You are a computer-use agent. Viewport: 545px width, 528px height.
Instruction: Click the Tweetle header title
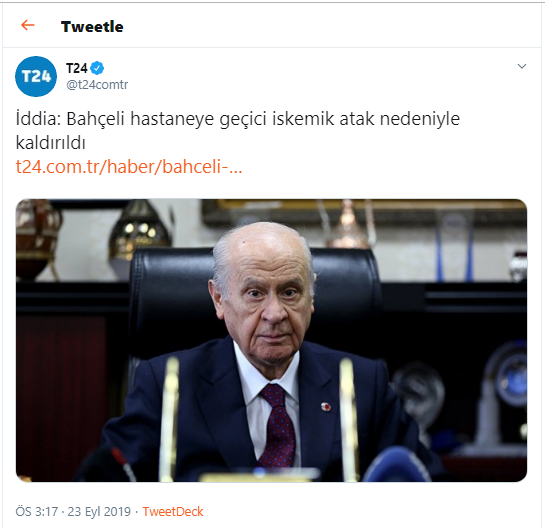[x=92, y=27]
